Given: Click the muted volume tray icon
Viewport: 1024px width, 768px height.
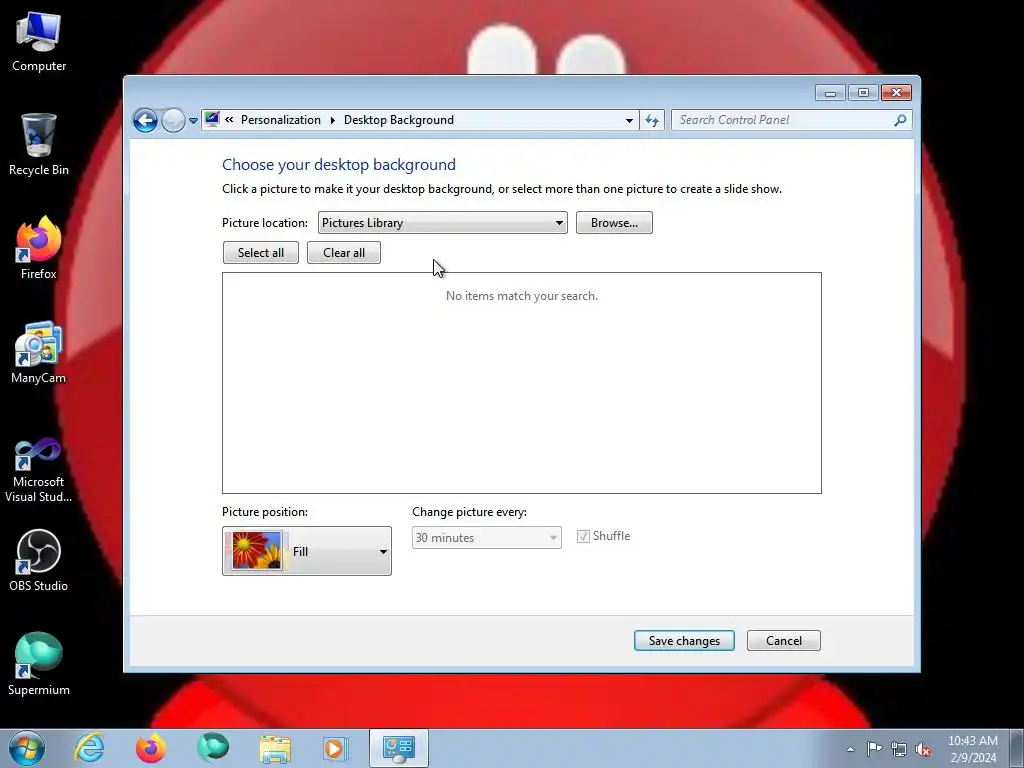Looking at the screenshot, I should coord(923,749).
